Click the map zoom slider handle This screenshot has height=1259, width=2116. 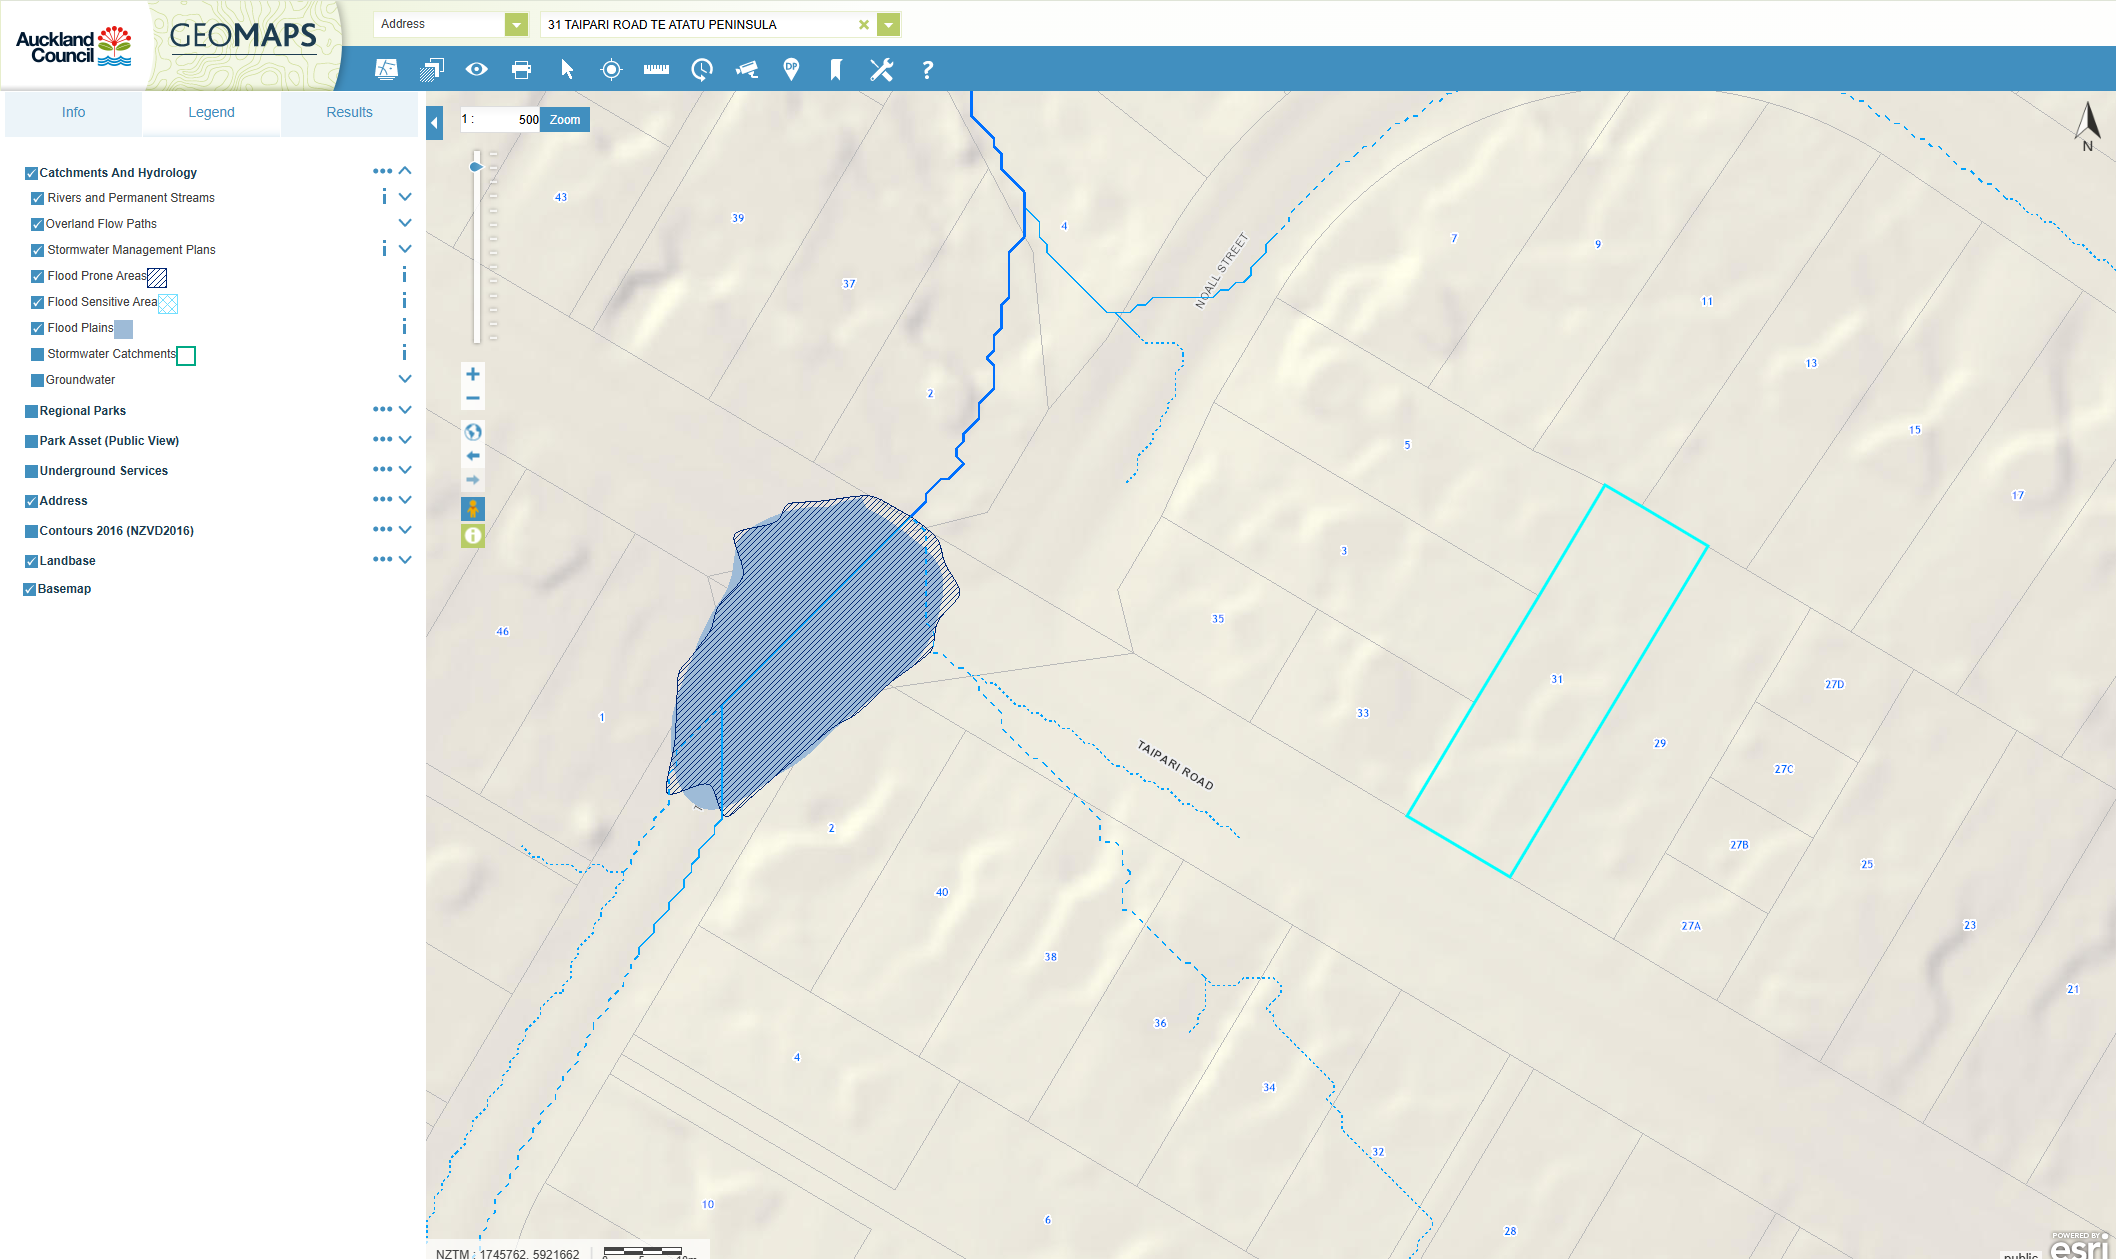[x=476, y=167]
